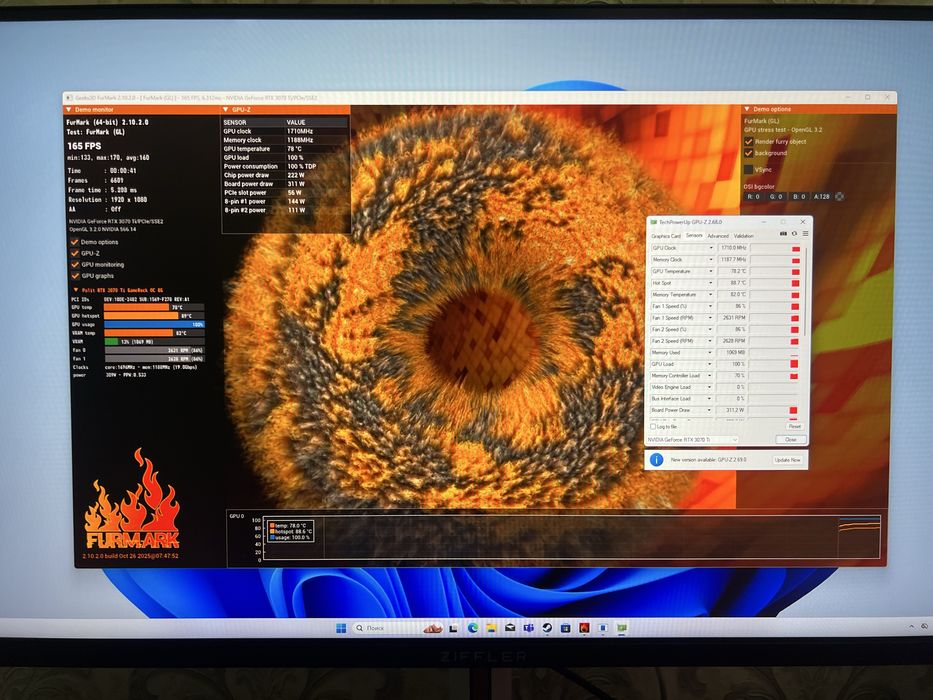The height and width of the screenshot is (700, 933).
Task: Click the GPU-Z screenshot camera icon
Action: pyautogui.click(x=783, y=234)
